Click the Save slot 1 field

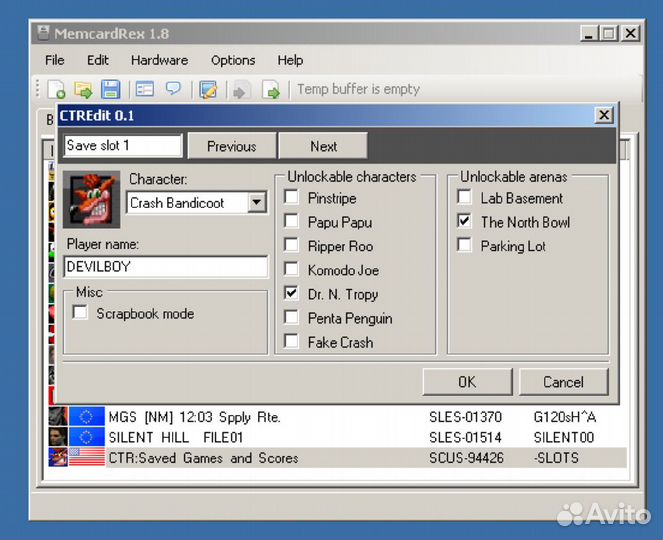[123, 146]
